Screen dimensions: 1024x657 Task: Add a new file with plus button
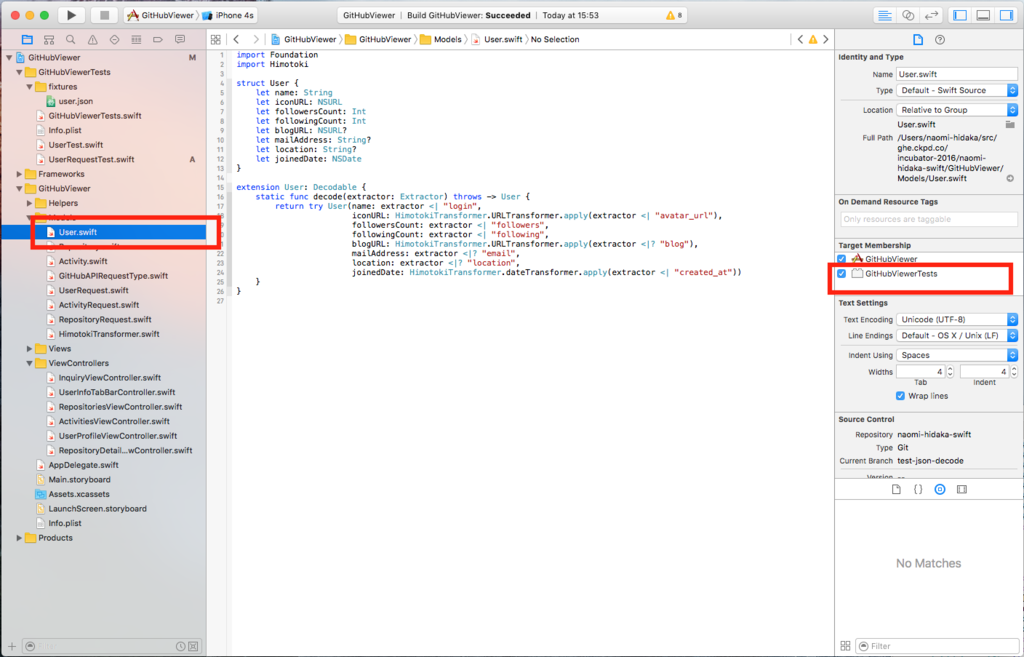coord(12,647)
